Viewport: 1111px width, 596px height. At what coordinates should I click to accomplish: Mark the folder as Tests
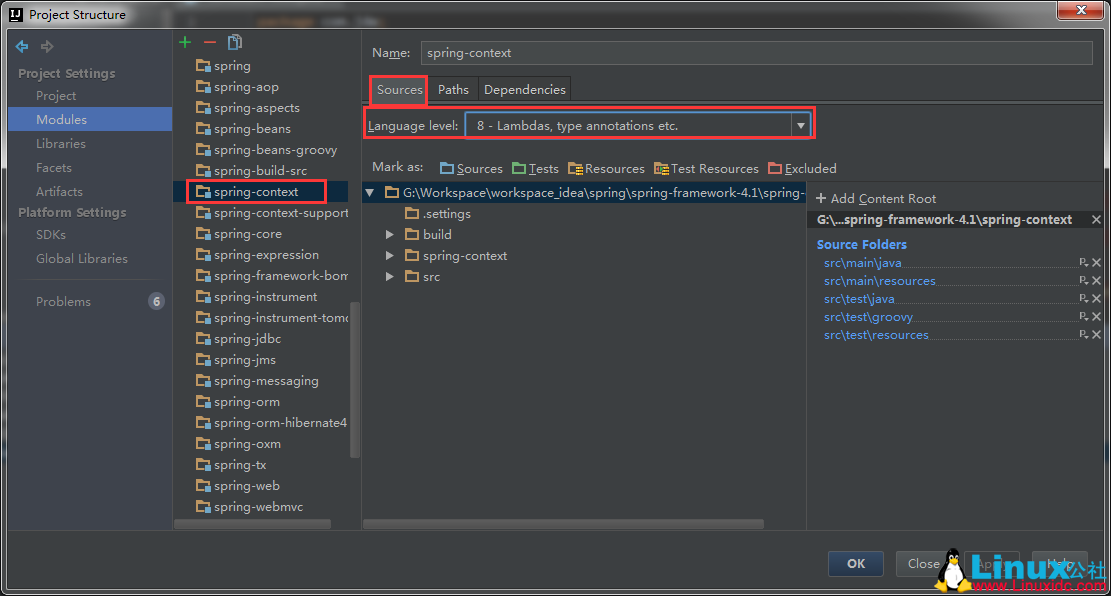[x=535, y=169]
